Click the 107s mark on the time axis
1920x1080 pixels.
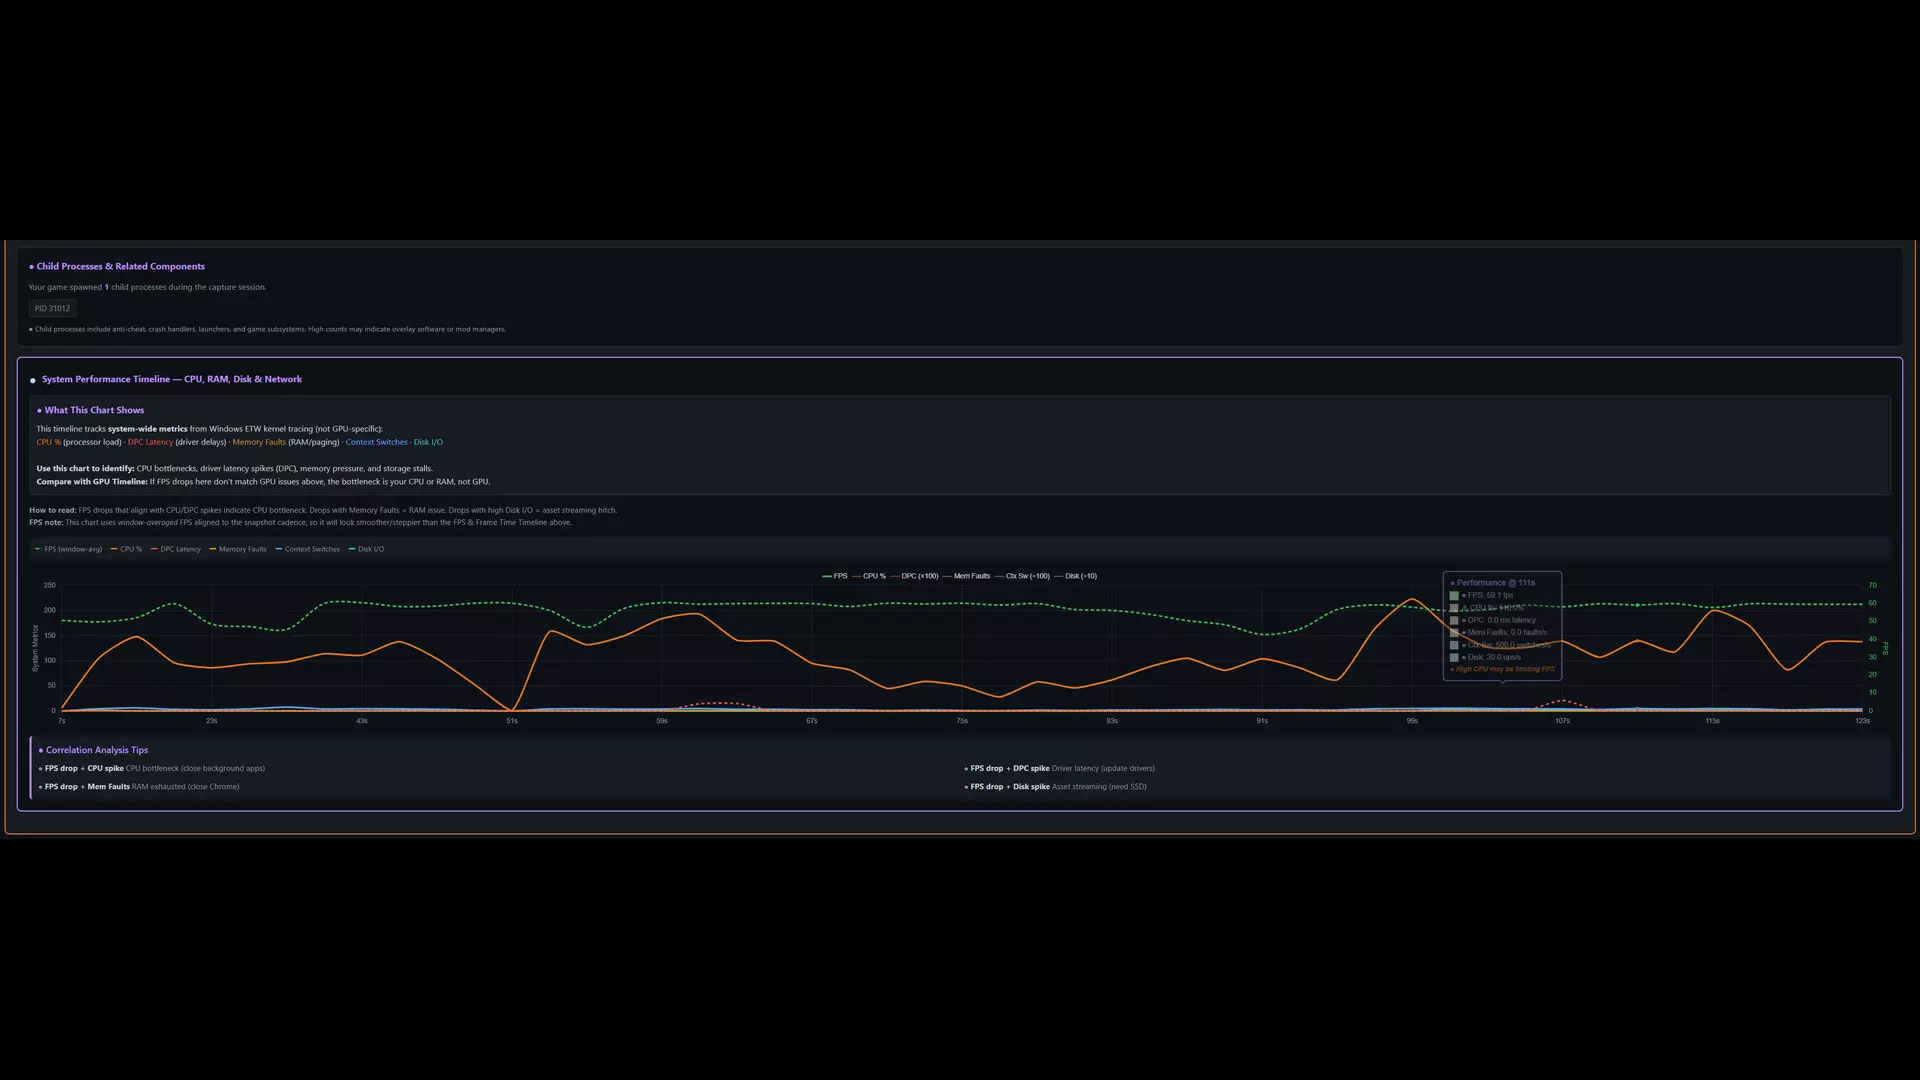point(1562,721)
